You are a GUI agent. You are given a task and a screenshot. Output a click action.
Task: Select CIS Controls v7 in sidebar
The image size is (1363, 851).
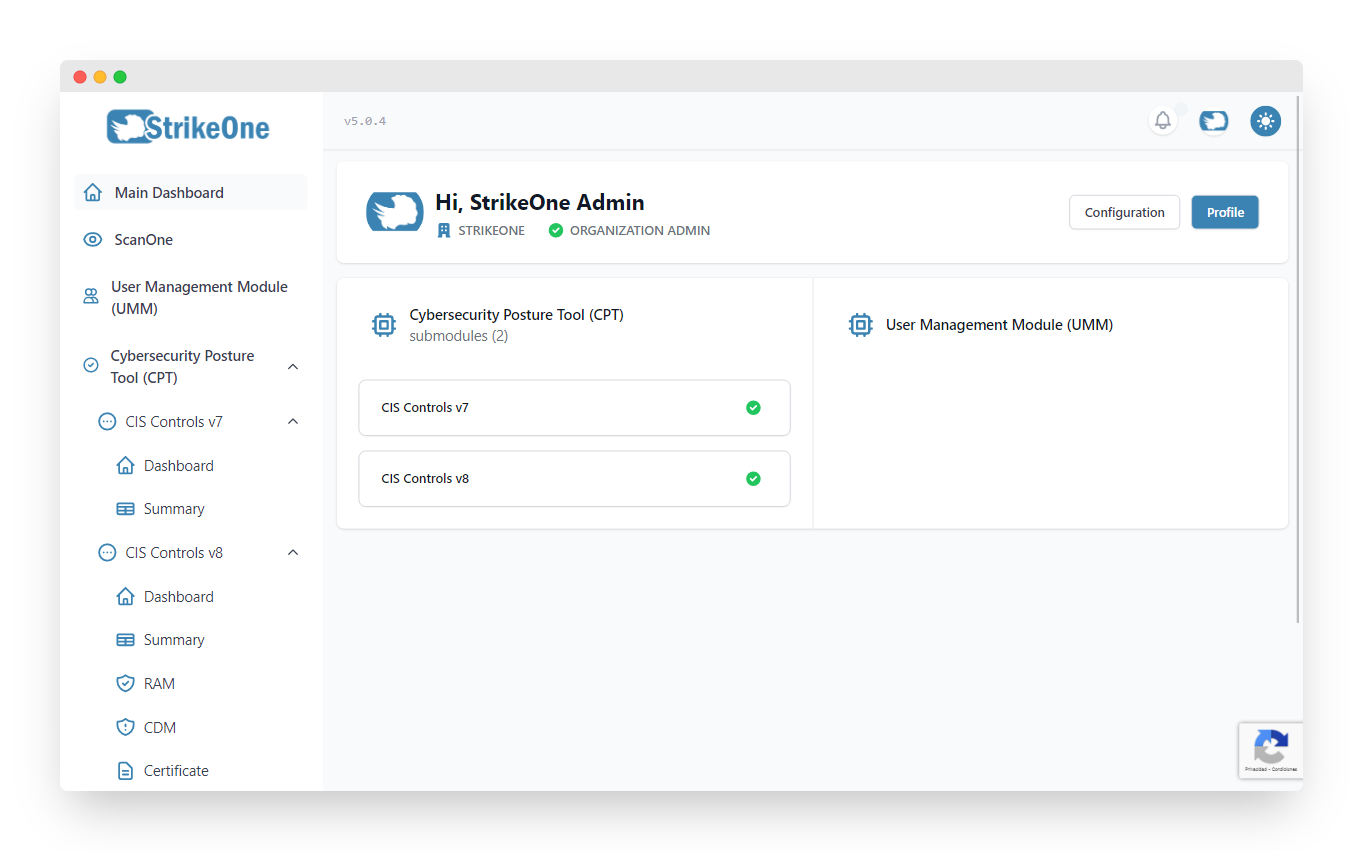pos(199,422)
